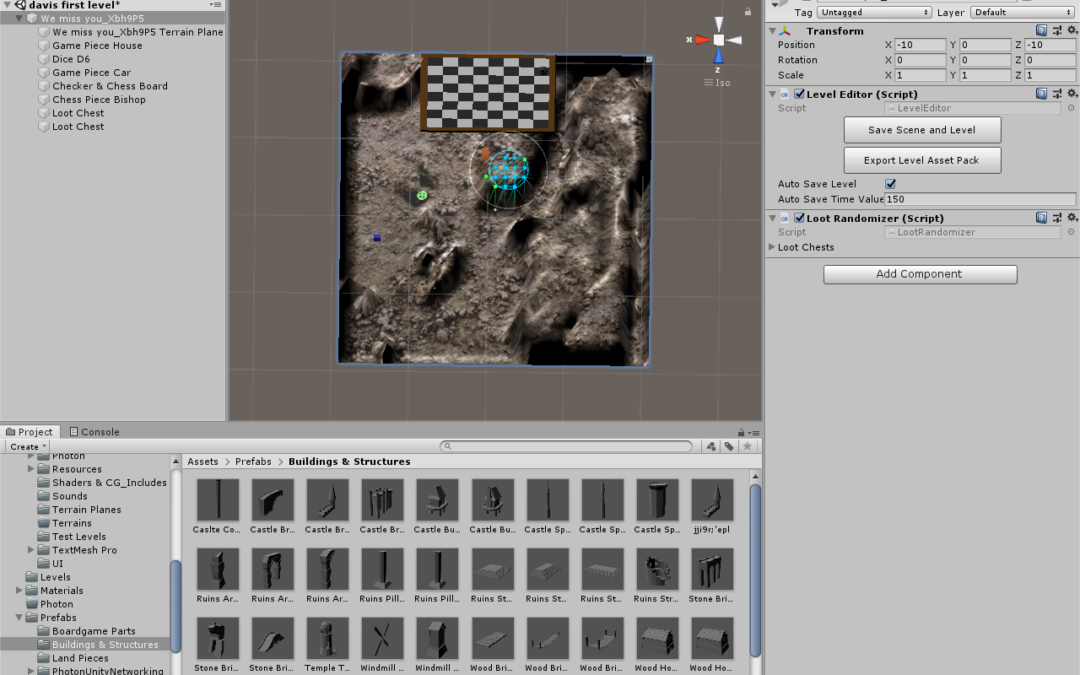Disable the Level Editor script checkbox
Viewport: 1080px width, 675px height.
click(799, 94)
